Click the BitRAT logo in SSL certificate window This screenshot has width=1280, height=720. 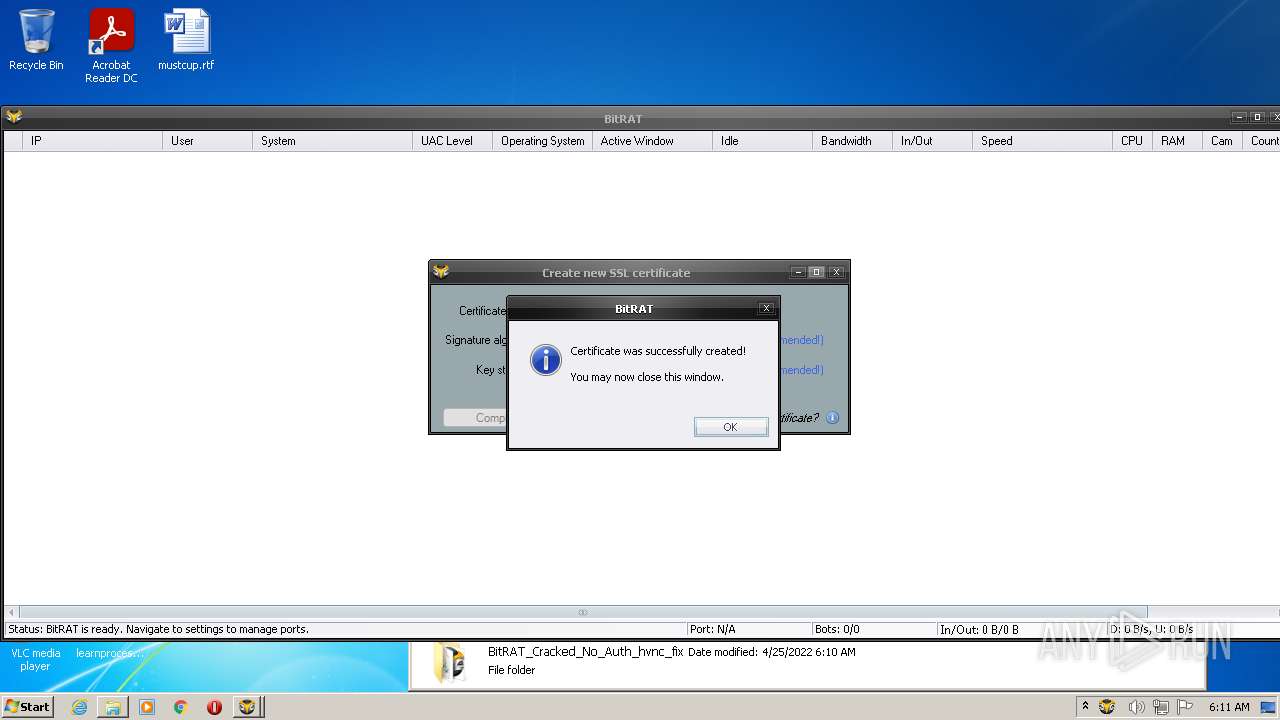click(441, 272)
